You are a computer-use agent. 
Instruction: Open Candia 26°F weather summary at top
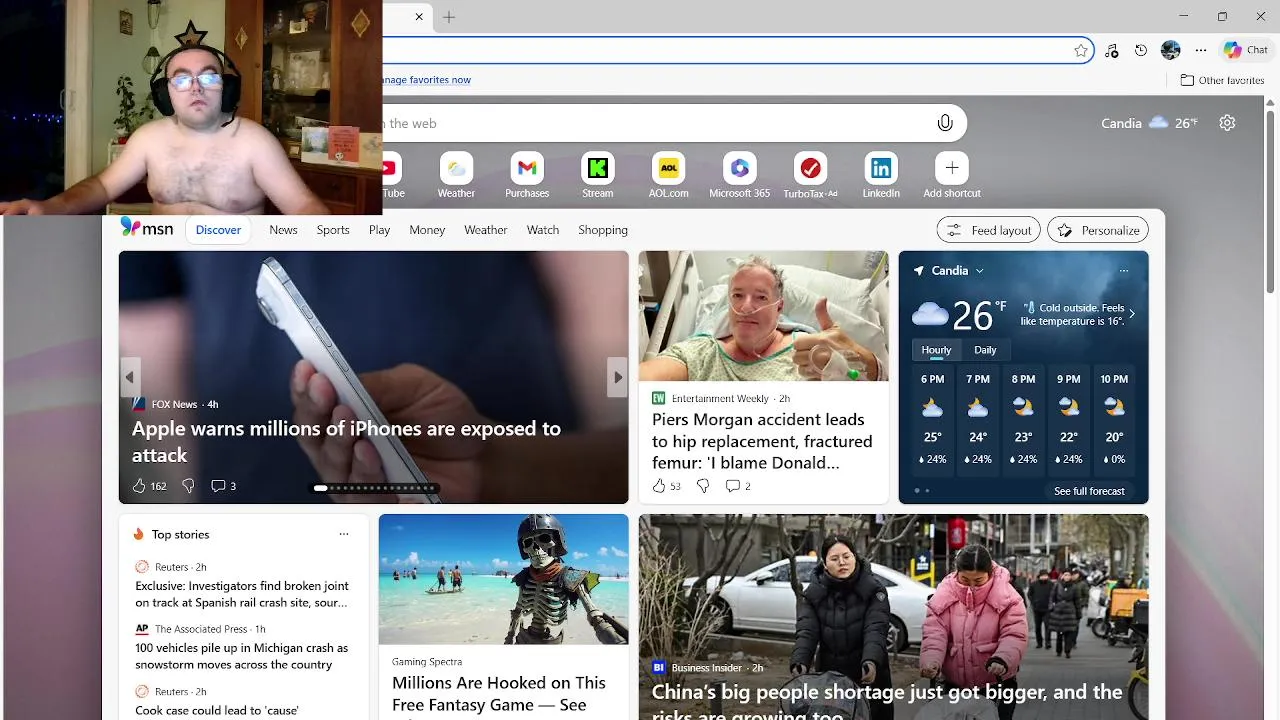(1149, 123)
